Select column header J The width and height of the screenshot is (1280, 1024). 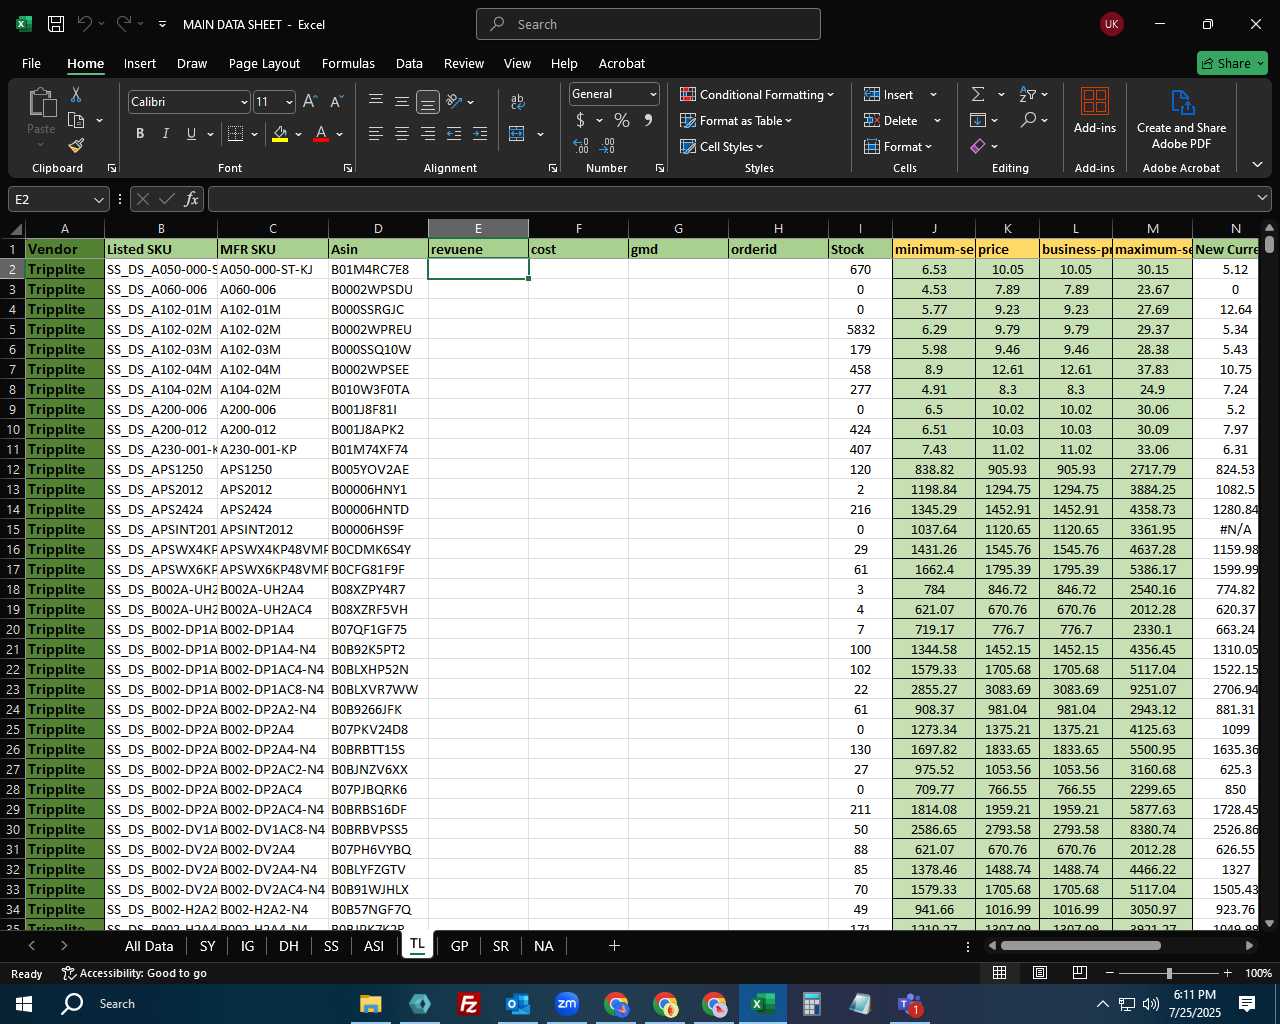[934, 228]
